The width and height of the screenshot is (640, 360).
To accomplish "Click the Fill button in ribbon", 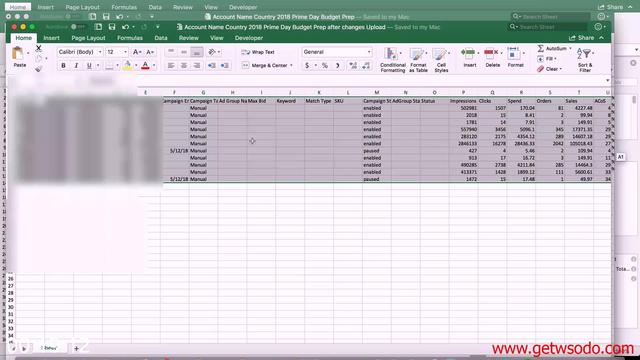I will 547,59.
